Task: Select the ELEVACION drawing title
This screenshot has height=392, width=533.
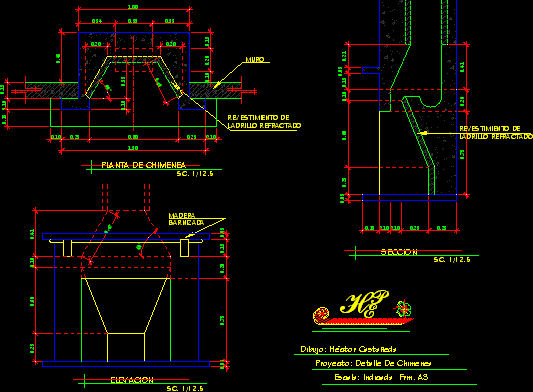Action: click(x=132, y=380)
